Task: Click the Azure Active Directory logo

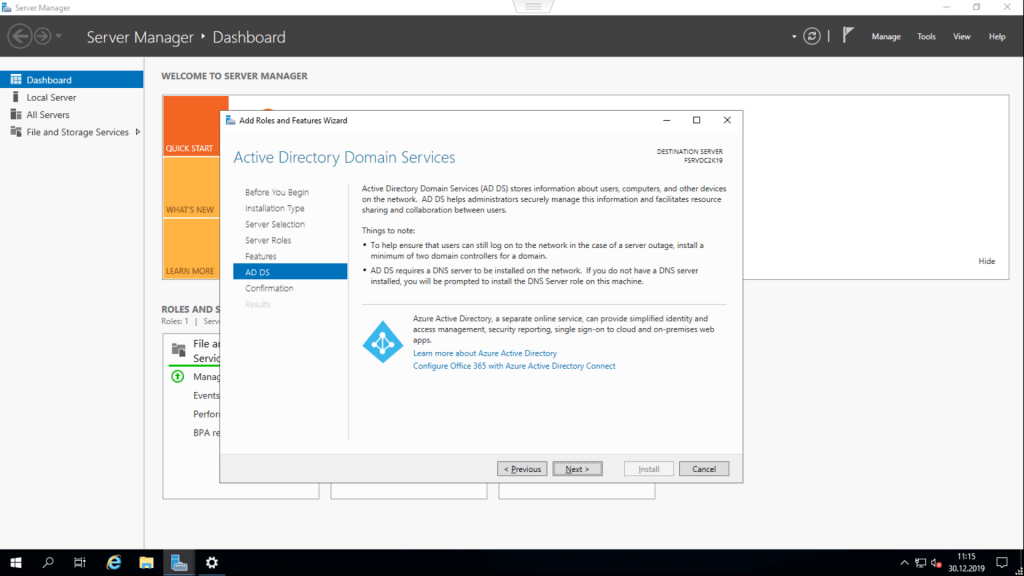Action: click(382, 341)
